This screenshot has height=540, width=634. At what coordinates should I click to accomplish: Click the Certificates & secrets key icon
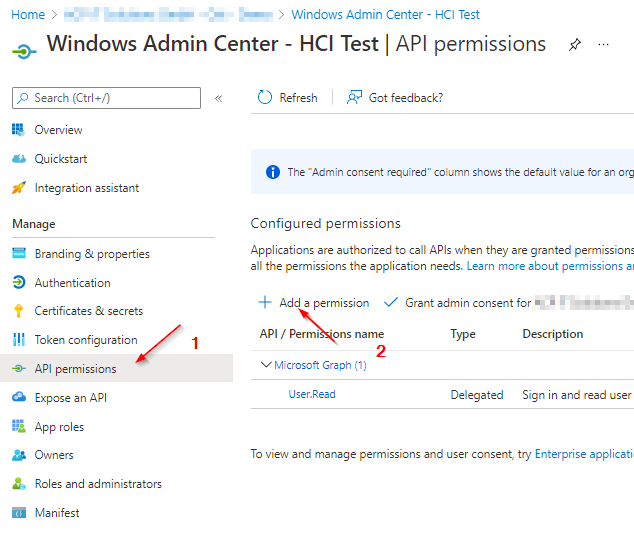[x=19, y=311]
